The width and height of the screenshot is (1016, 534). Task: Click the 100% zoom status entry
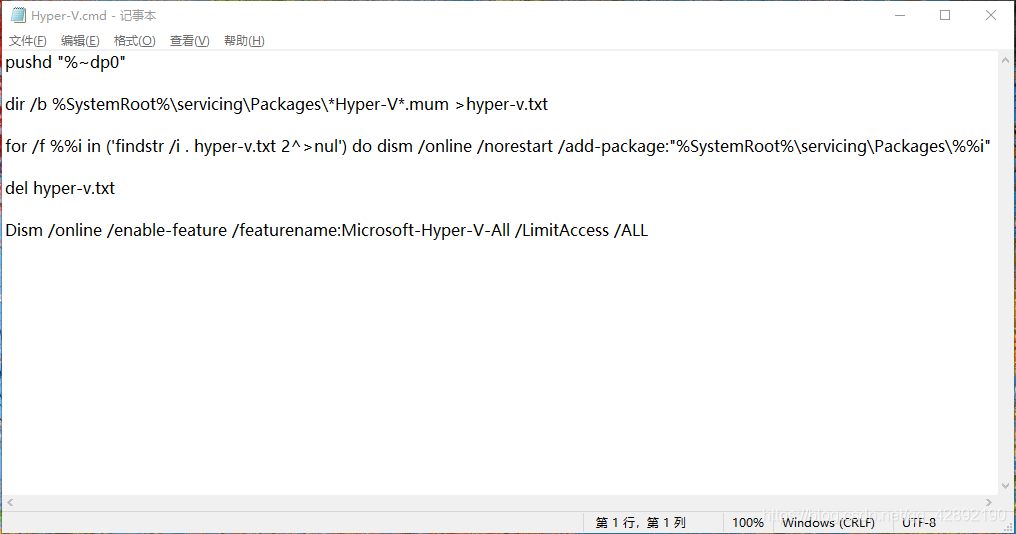pyautogui.click(x=748, y=522)
